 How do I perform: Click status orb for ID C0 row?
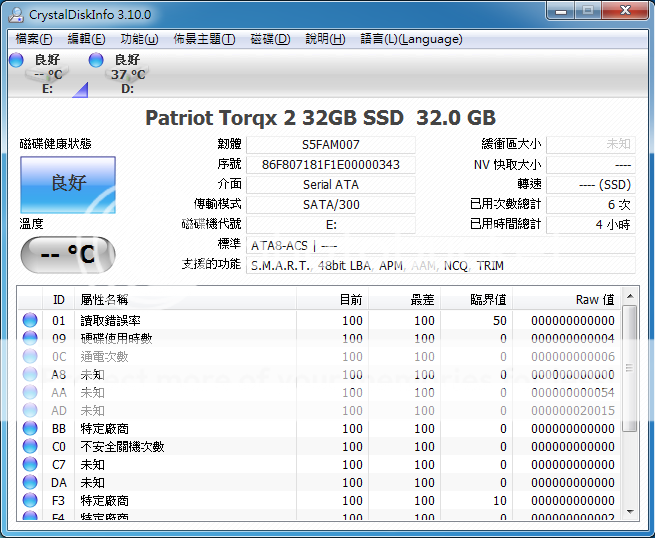[x=30, y=446]
